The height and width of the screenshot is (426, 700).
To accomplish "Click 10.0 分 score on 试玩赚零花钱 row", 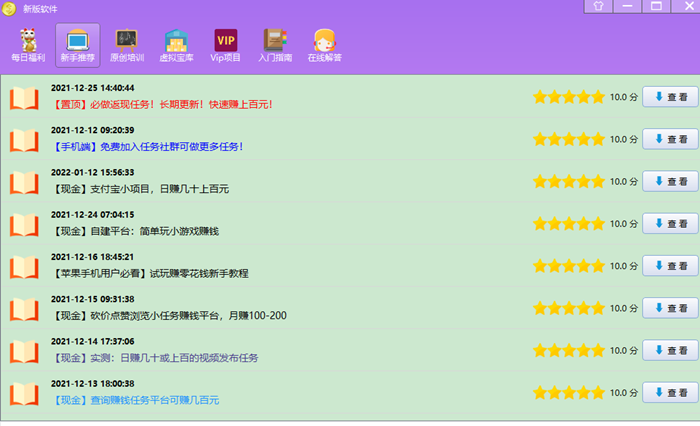I will coord(624,267).
